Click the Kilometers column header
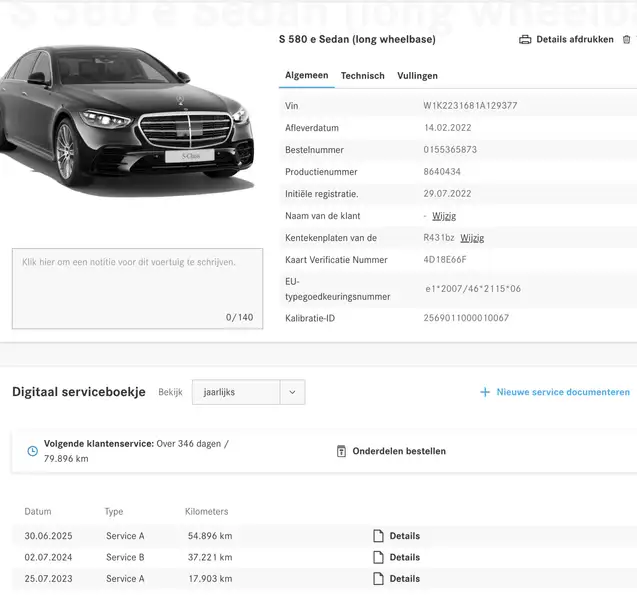 tap(206, 511)
